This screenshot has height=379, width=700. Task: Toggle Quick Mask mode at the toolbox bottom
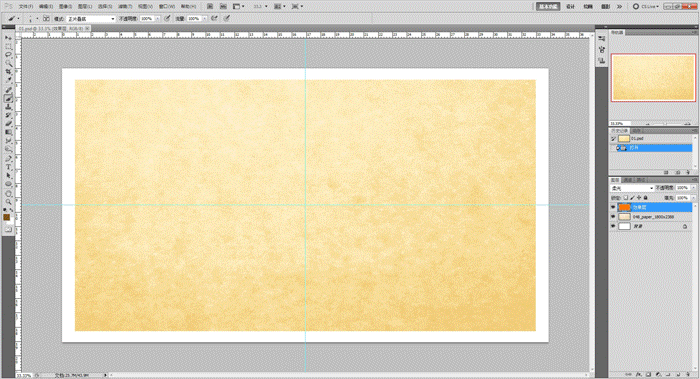(x=8, y=229)
